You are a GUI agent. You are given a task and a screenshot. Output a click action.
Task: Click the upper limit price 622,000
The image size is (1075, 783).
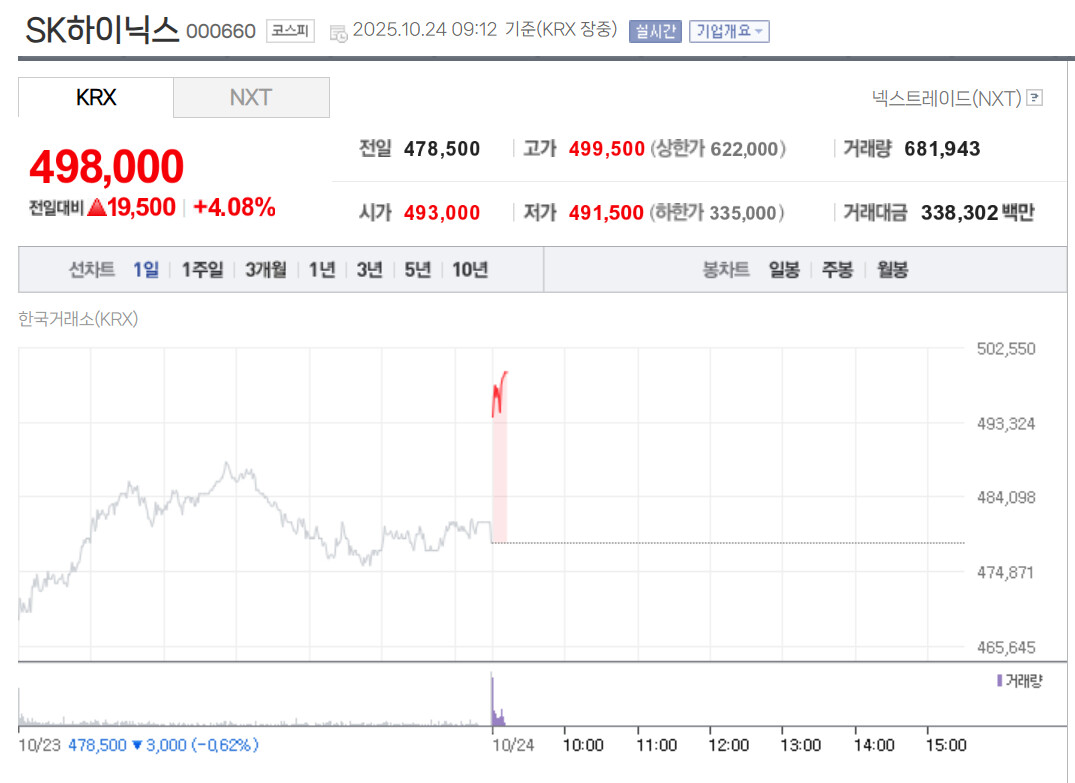[744, 149]
